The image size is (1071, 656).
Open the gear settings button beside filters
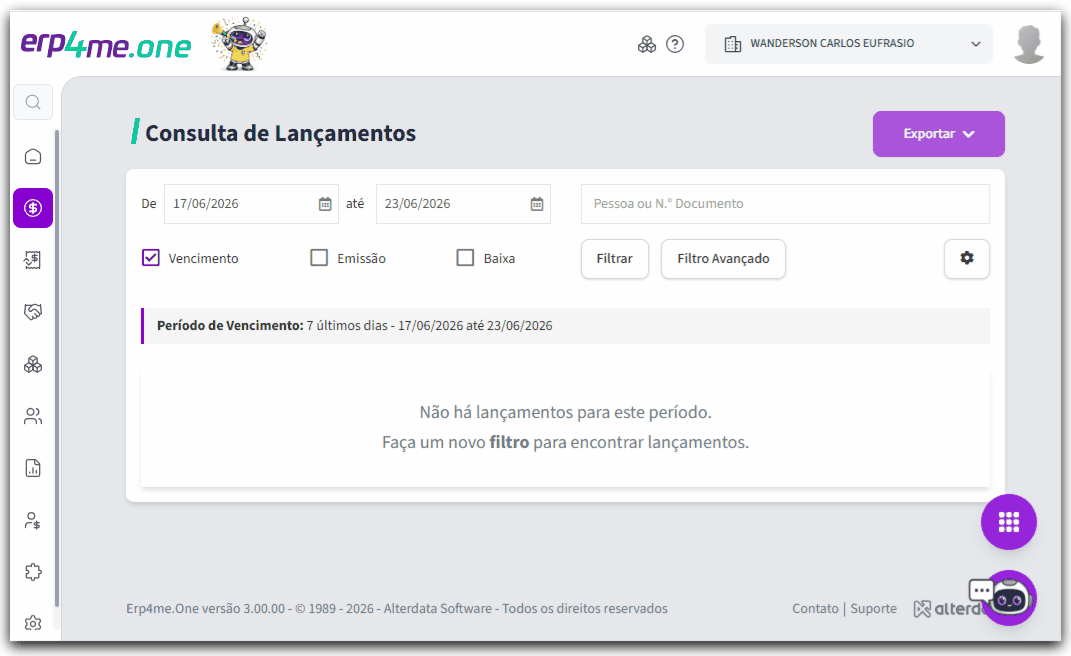coord(966,258)
